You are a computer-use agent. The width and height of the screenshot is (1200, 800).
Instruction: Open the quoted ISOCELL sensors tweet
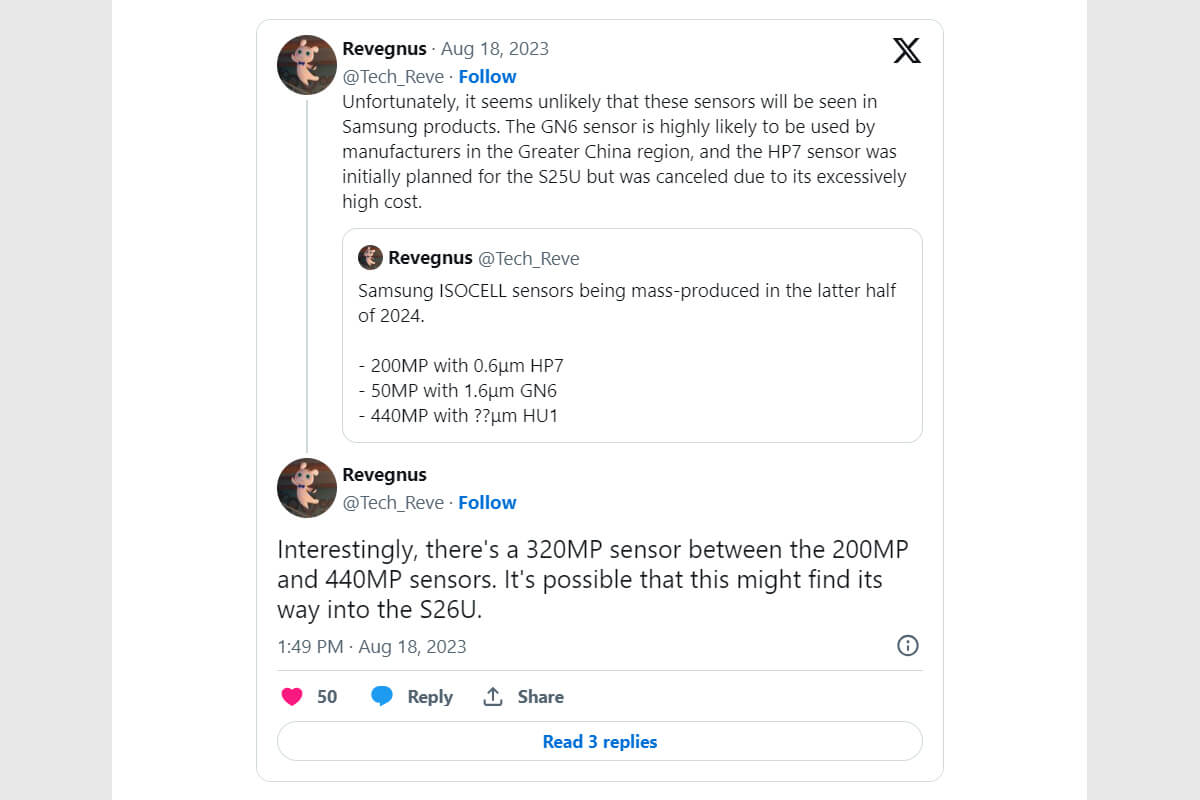pos(632,340)
